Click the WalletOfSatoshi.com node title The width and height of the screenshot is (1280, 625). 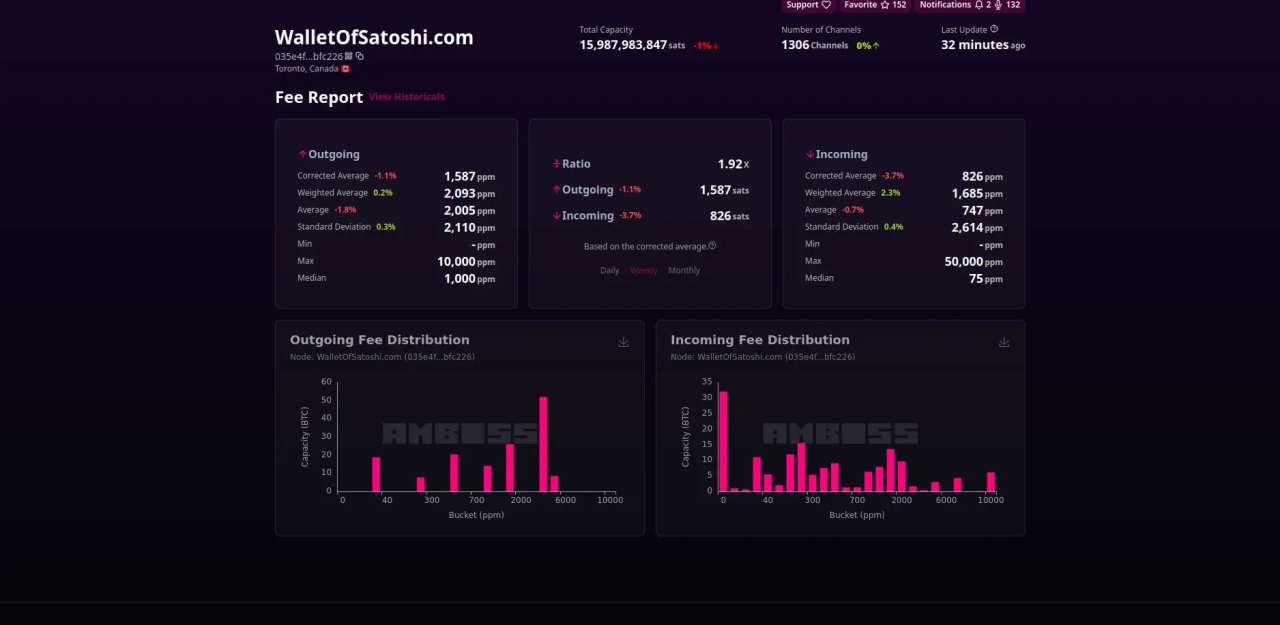[374, 38]
